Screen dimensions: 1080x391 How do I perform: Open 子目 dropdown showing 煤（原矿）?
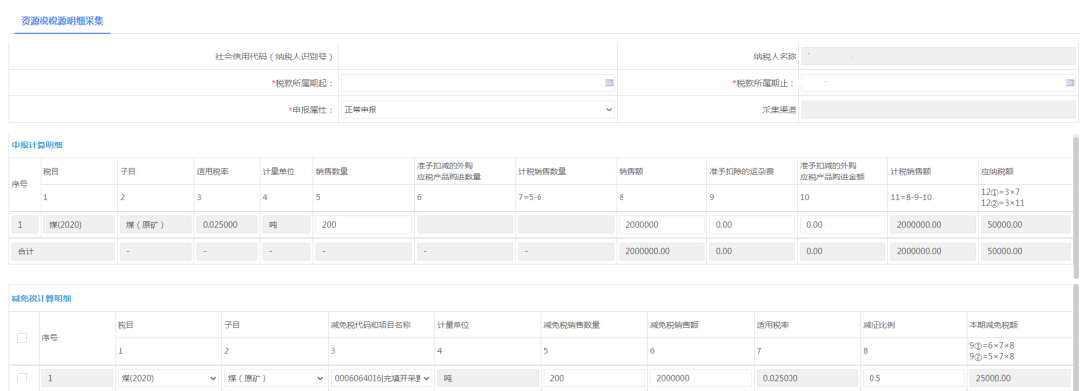pyautogui.click(x=275, y=378)
